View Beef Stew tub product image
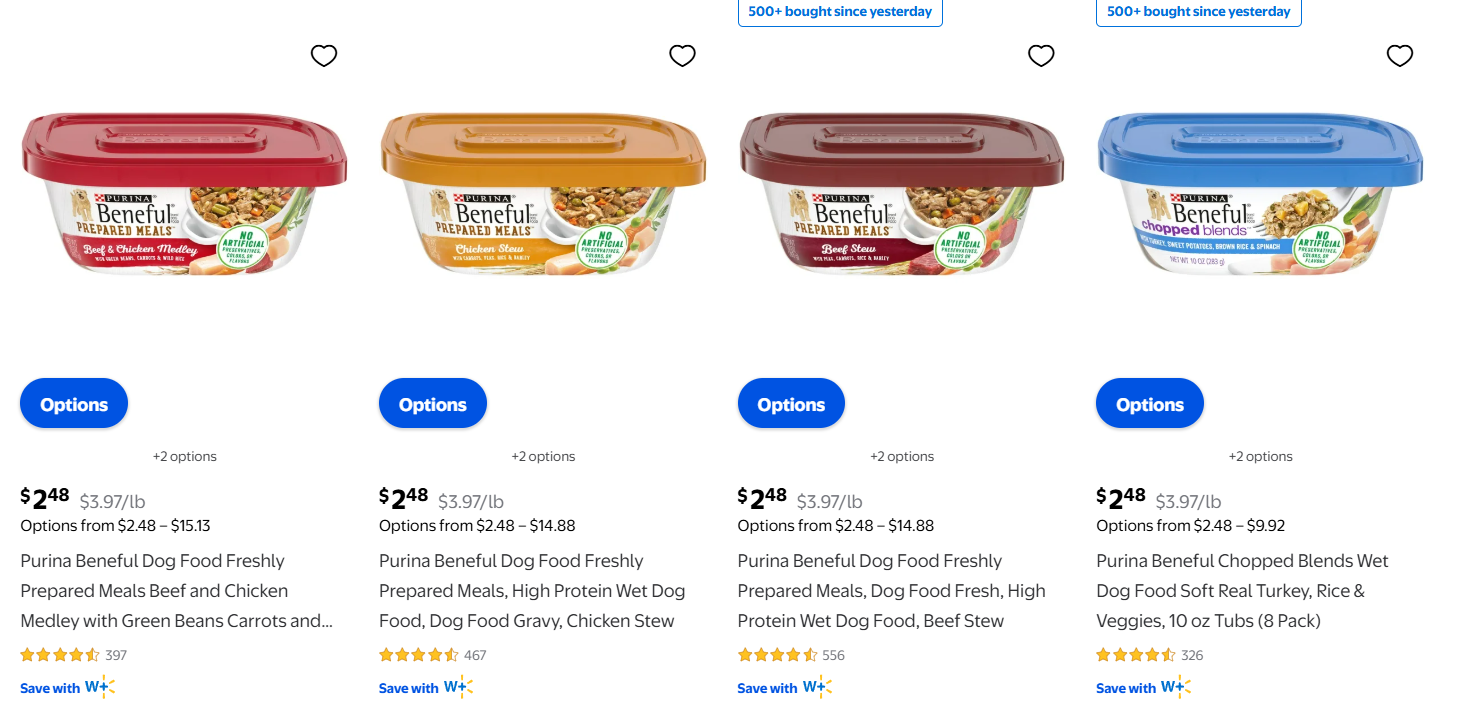The width and height of the screenshot is (1462, 702). click(901, 194)
